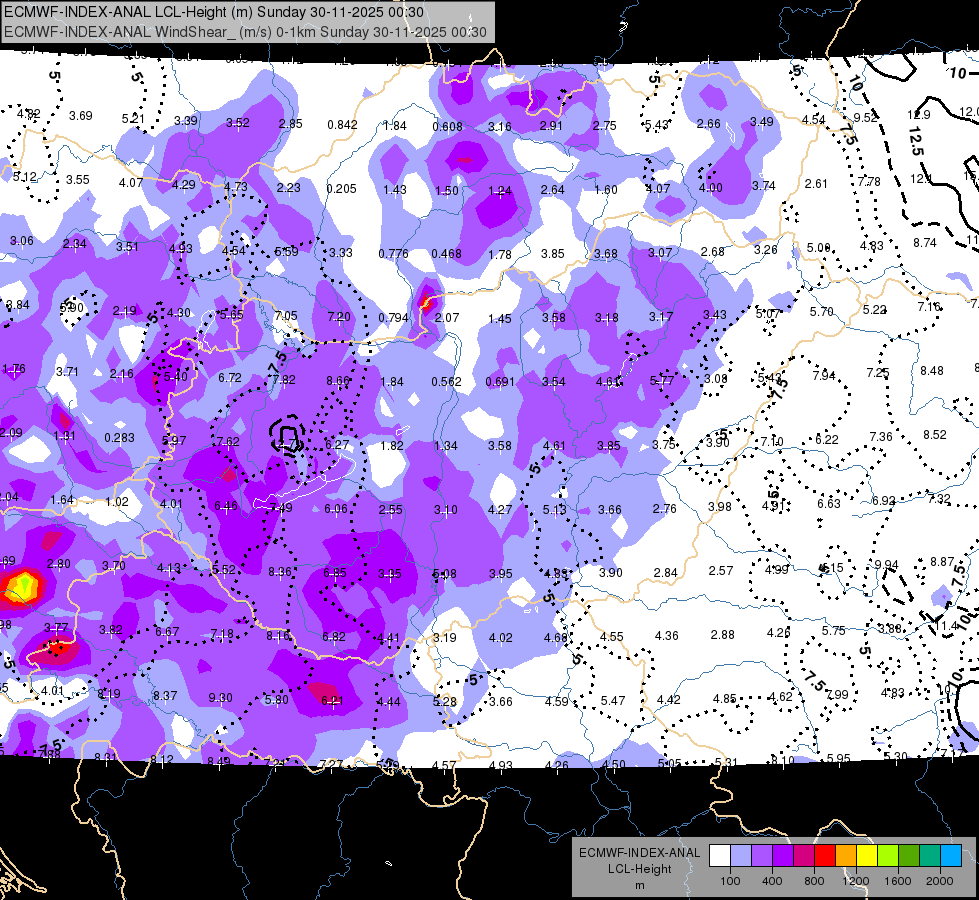Image resolution: width=979 pixels, height=900 pixels.
Task: Click the map value 6.46
Action: coord(226,505)
